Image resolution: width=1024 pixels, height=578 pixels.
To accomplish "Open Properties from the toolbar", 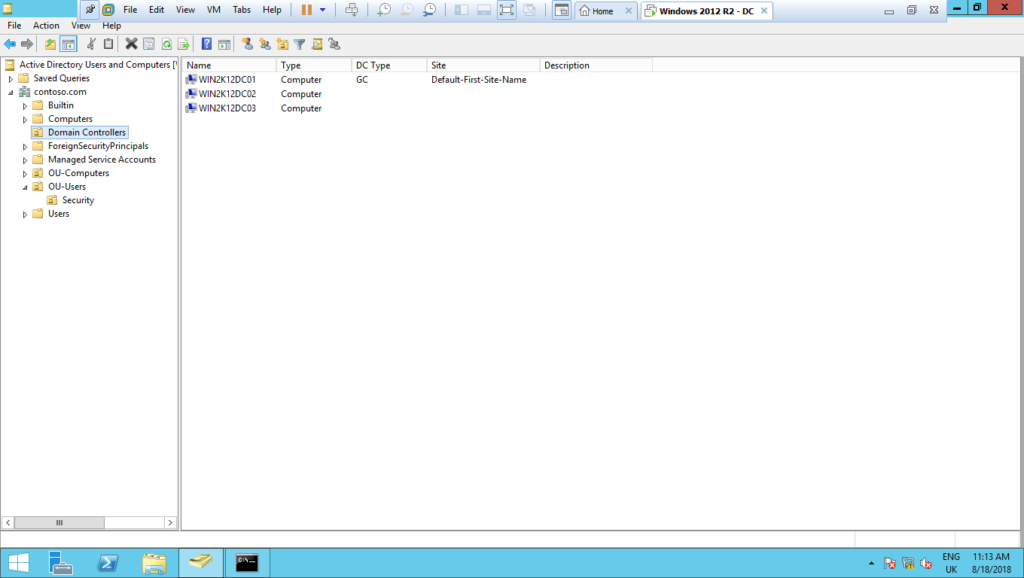I will pos(149,44).
